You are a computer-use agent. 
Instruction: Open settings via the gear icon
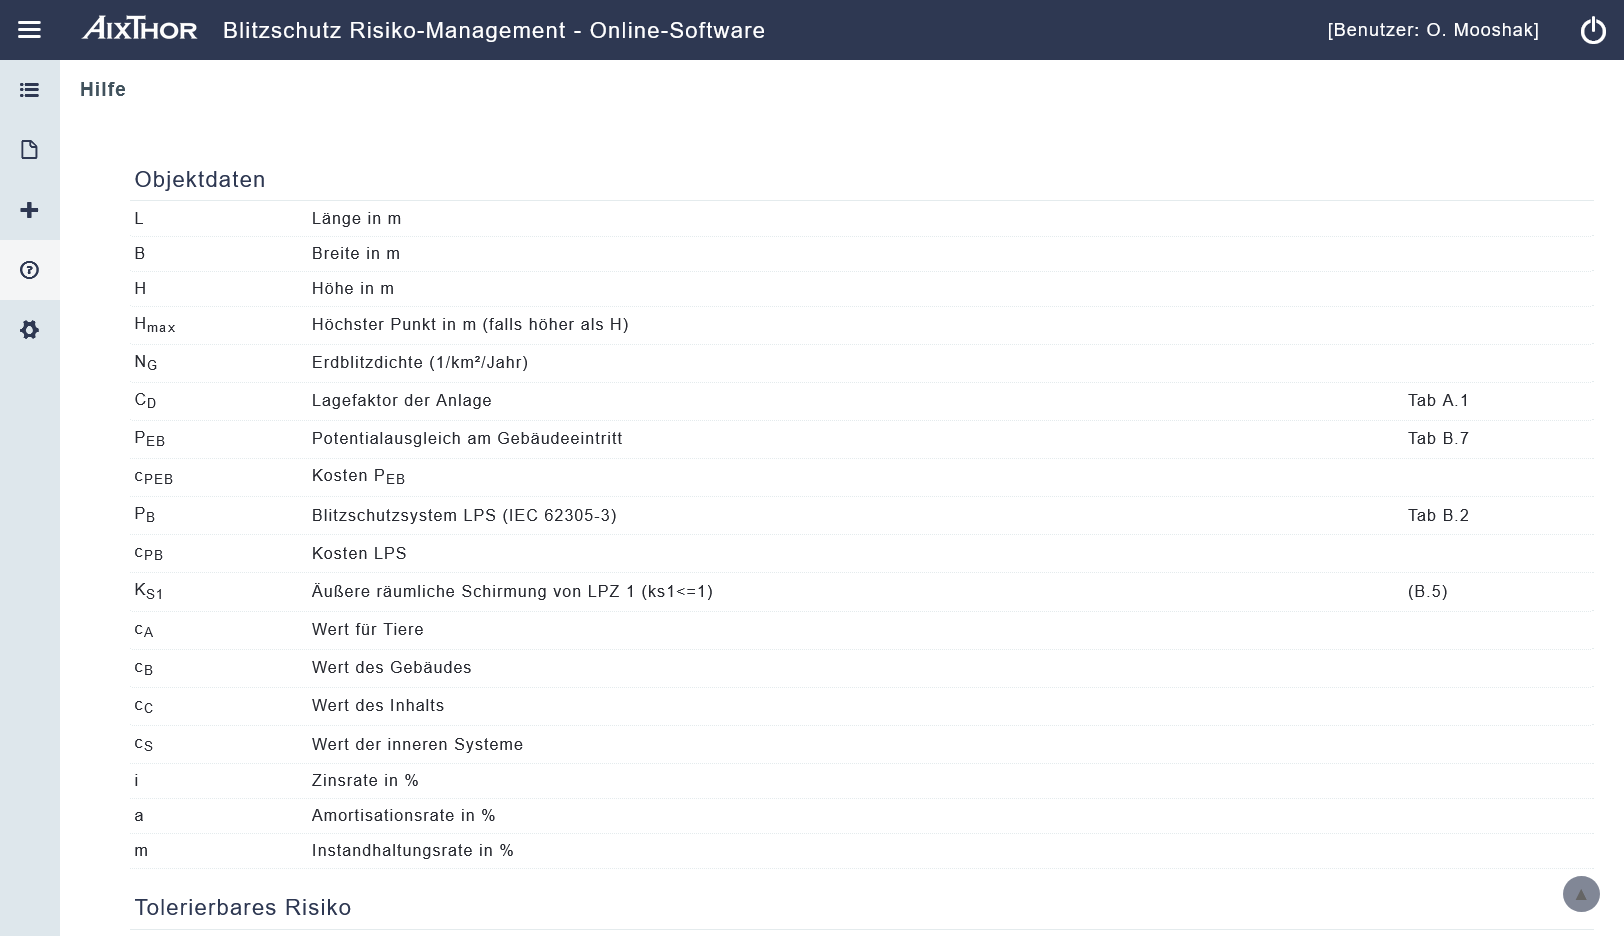pos(29,330)
